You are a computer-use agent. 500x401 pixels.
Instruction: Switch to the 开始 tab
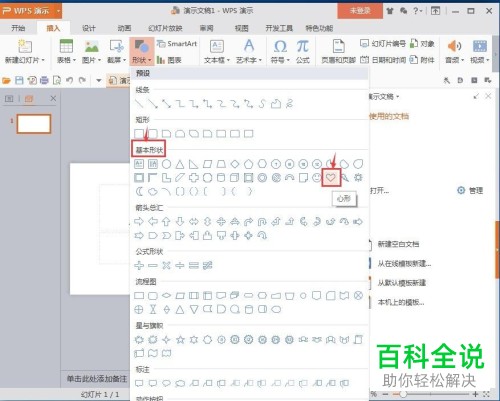click(18, 28)
